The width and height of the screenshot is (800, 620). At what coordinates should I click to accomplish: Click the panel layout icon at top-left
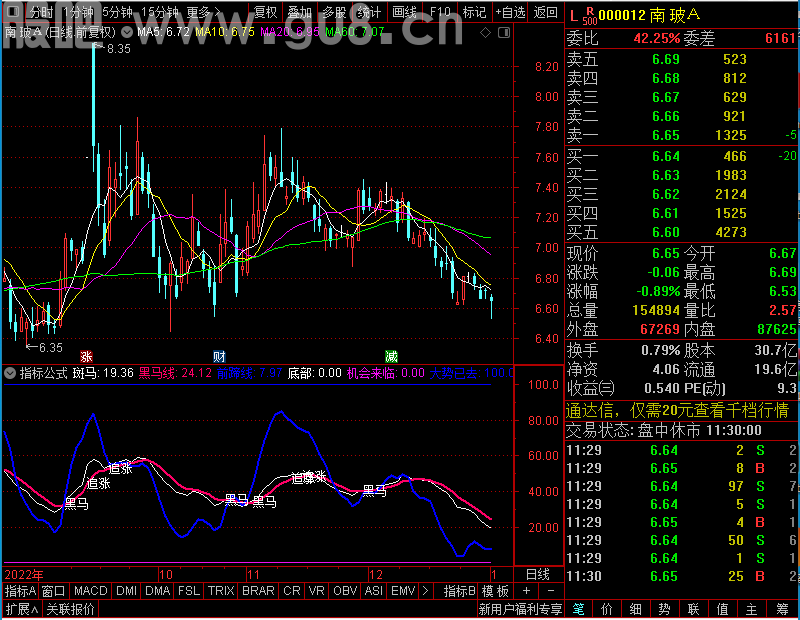coord(13,12)
